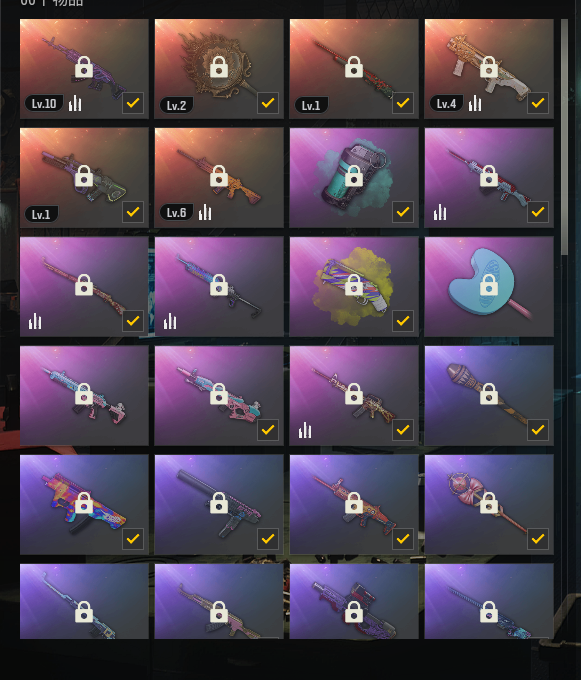Click the lock on the ornate golden mirror

tap(219, 67)
